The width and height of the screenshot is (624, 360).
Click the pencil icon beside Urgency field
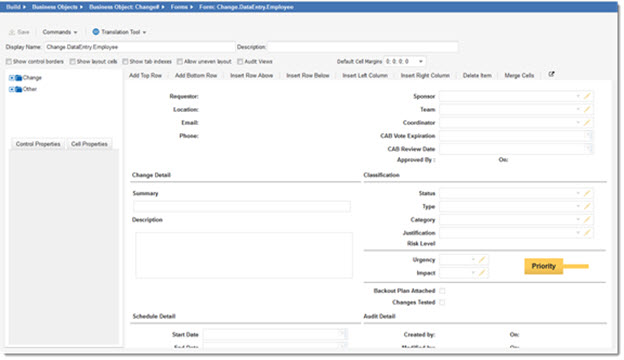pos(482,260)
